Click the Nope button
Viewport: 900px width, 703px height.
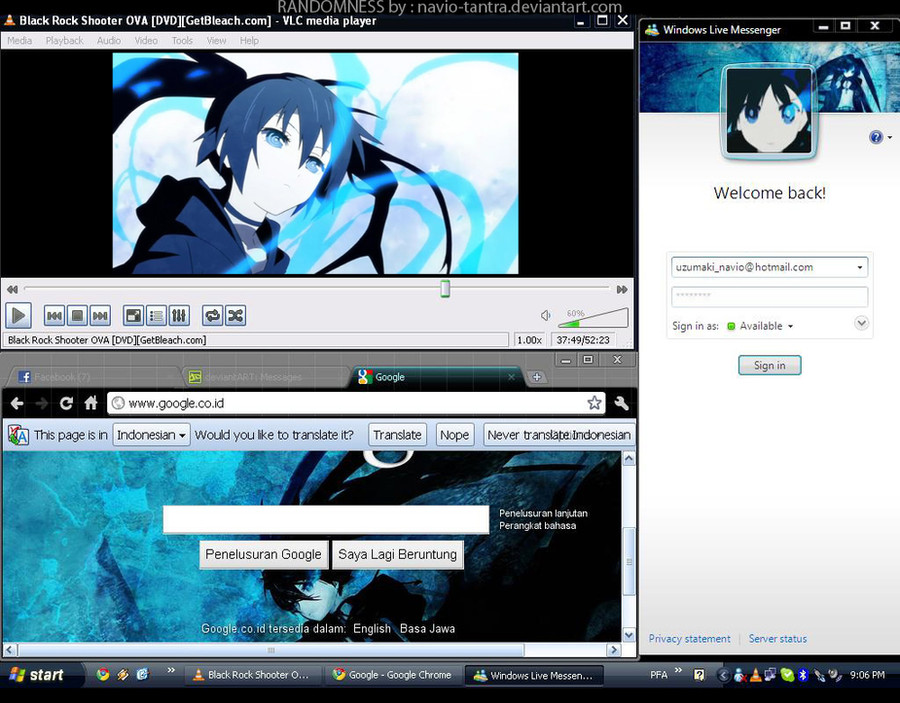pos(454,435)
